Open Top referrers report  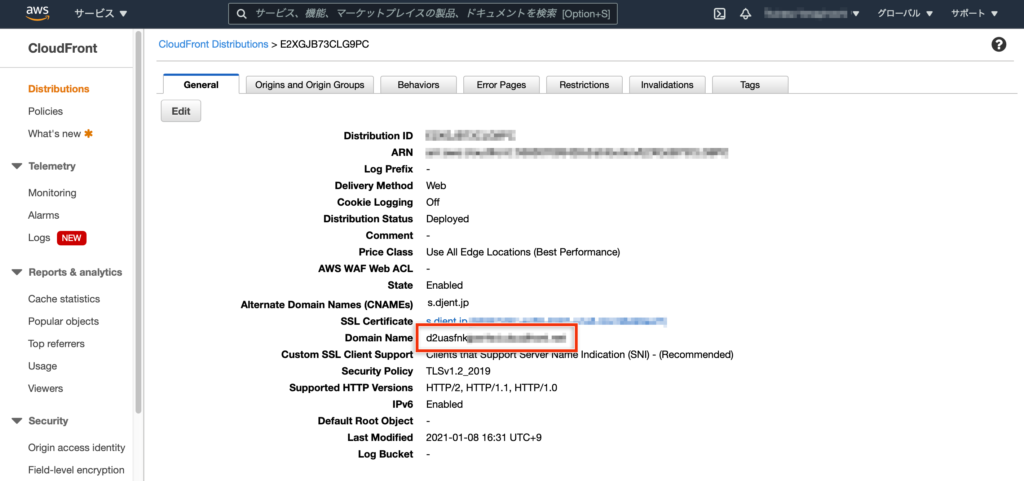pyautogui.click(x=56, y=344)
